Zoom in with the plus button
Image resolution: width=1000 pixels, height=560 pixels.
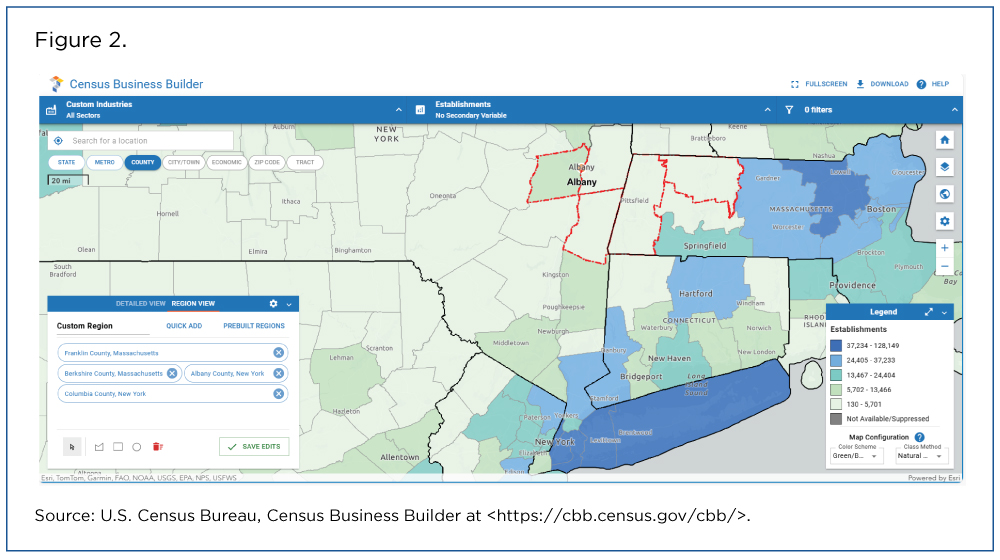click(945, 248)
